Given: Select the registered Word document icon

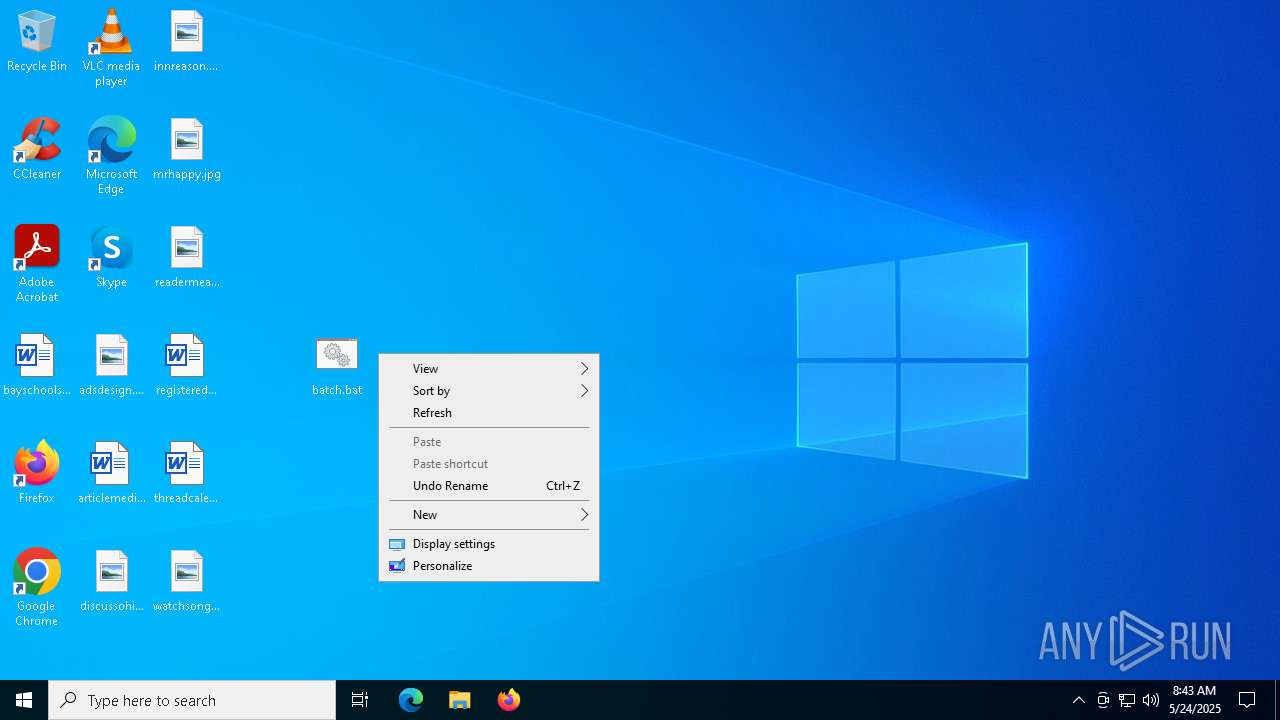Looking at the screenshot, I should (186, 365).
